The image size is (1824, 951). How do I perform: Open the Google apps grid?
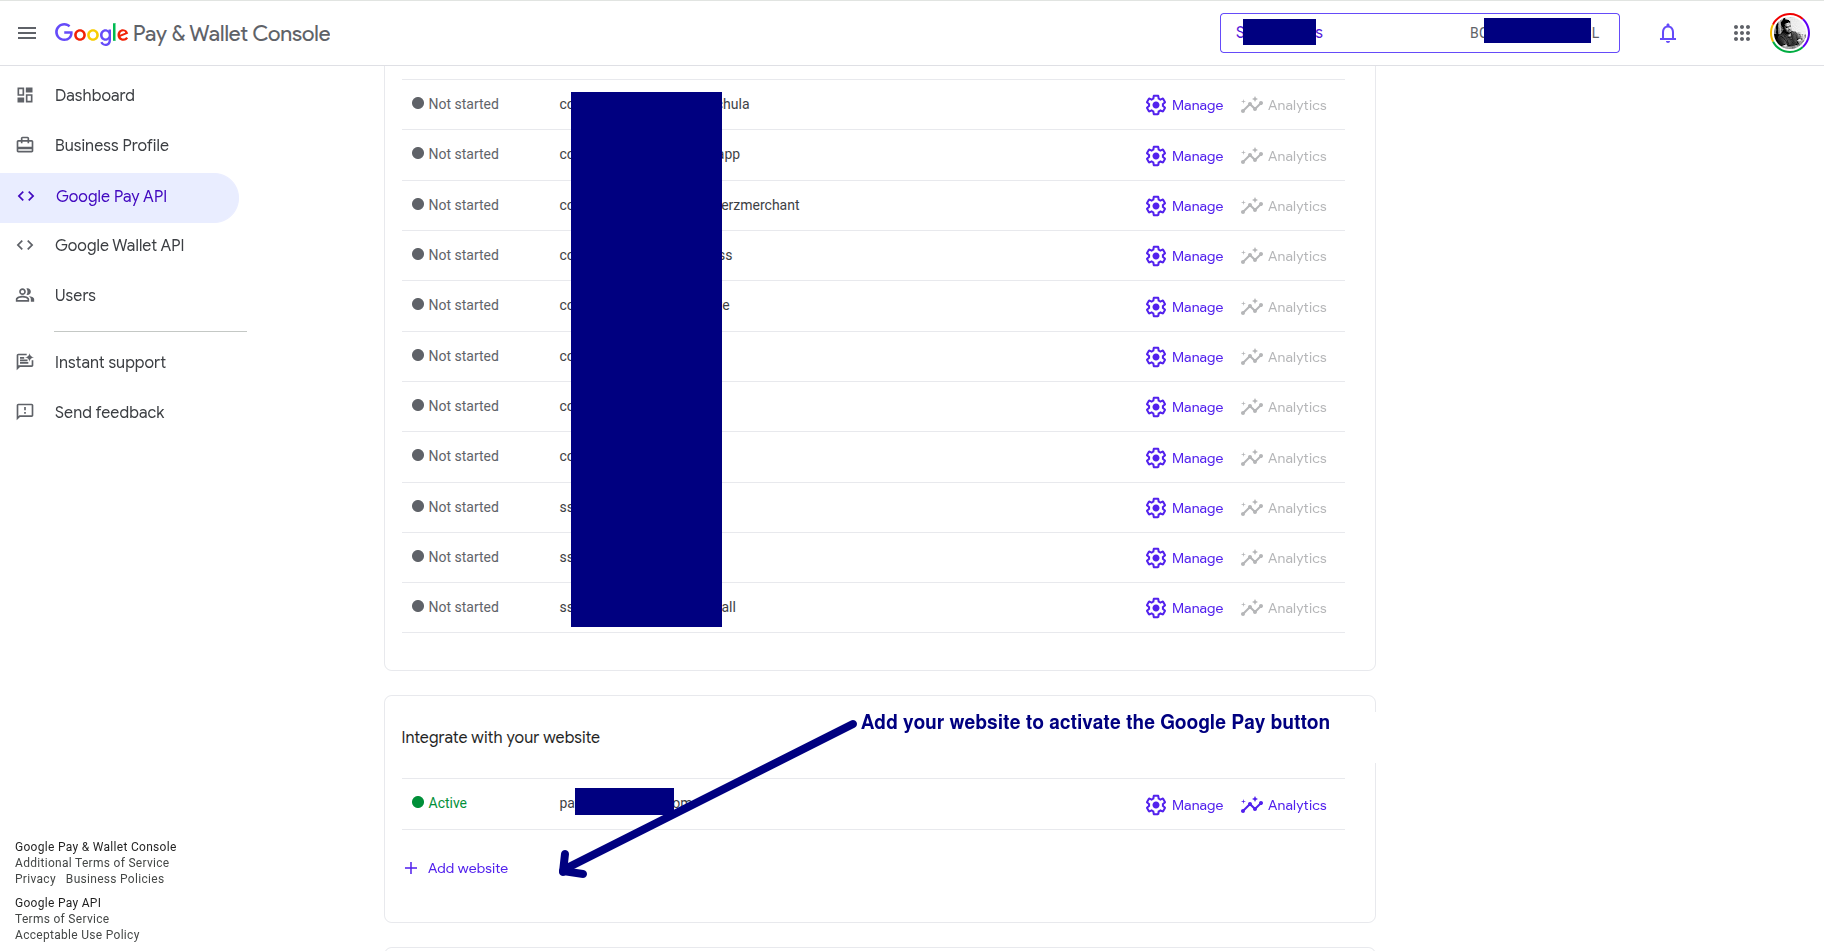tap(1741, 33)
